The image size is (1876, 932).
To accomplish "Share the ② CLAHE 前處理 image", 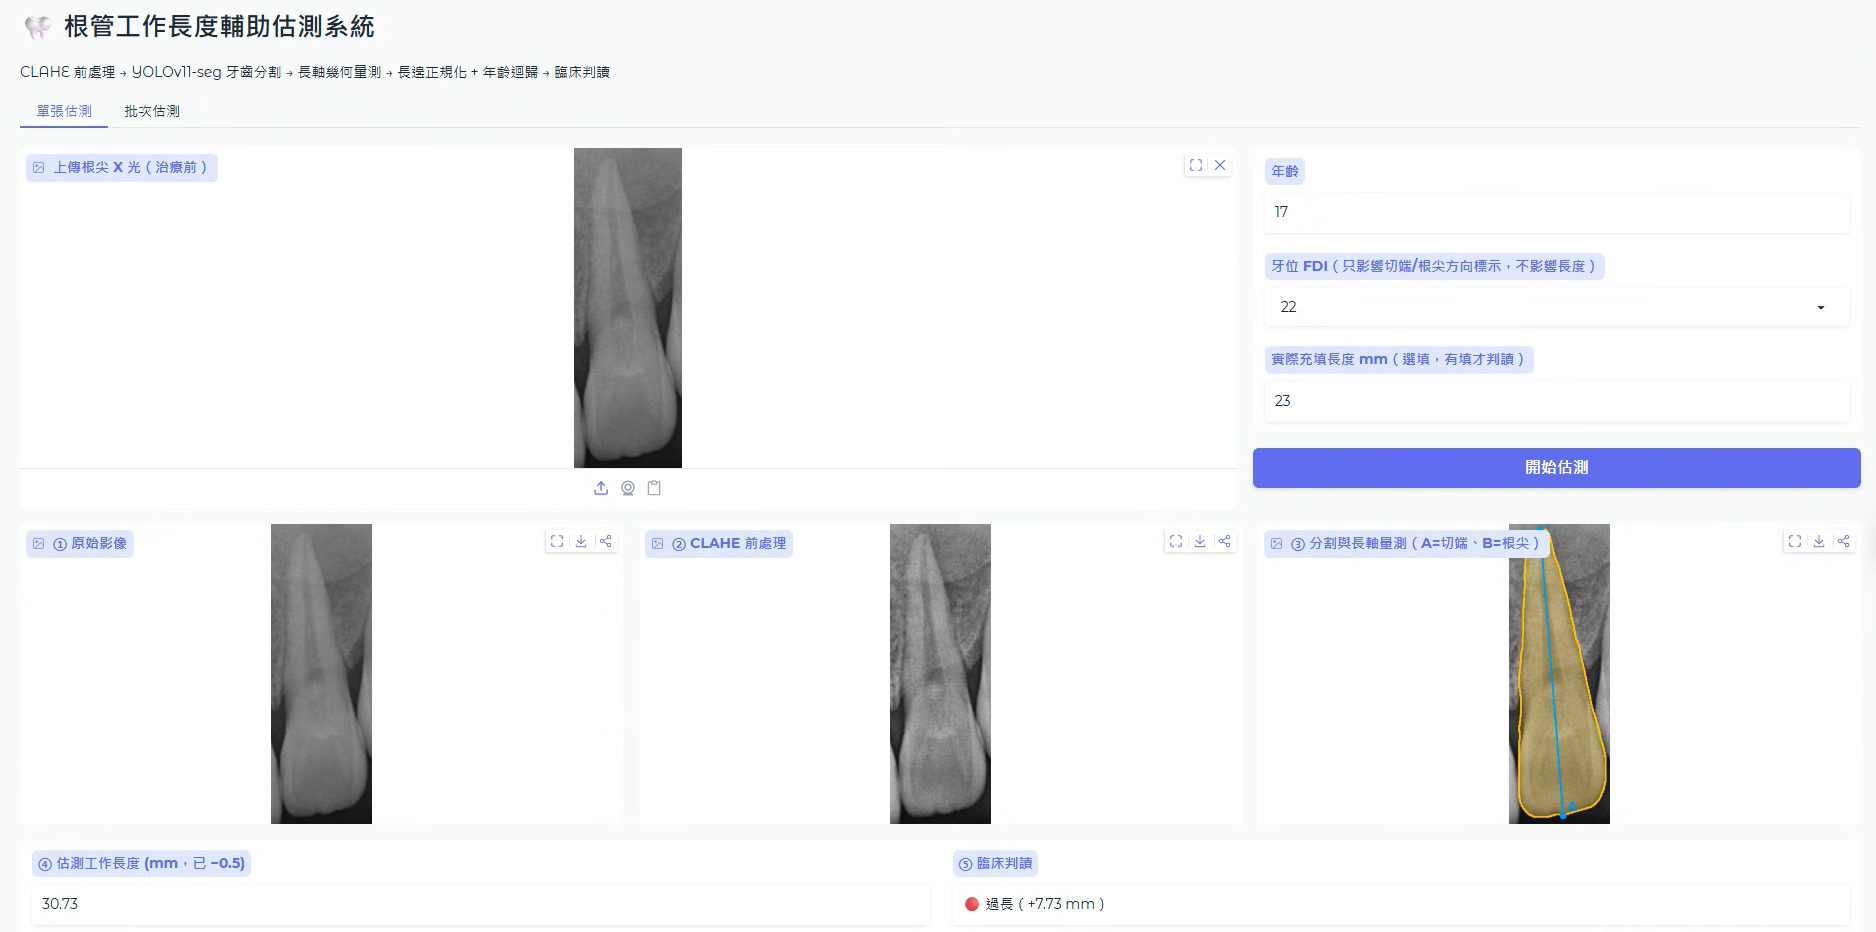I will 1224,541.
